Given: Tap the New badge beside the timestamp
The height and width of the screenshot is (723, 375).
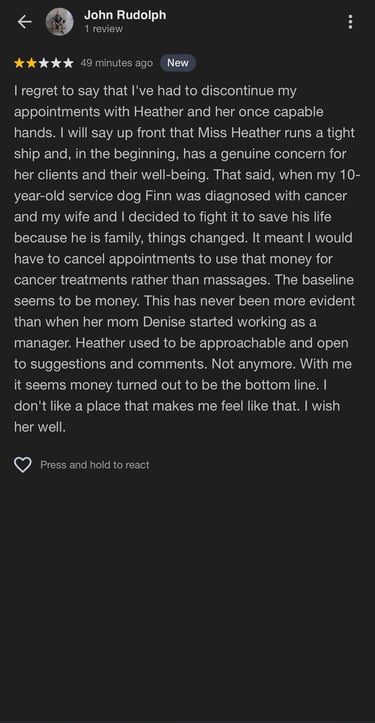Looking at the screenshot, I should point(178,63).
